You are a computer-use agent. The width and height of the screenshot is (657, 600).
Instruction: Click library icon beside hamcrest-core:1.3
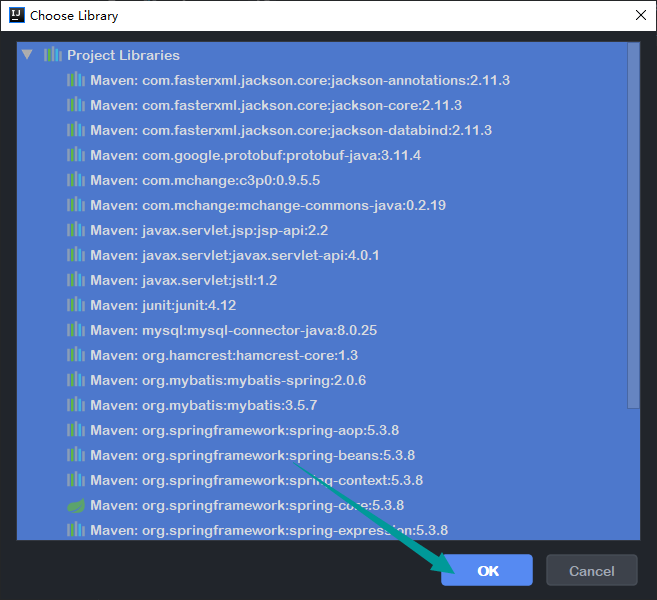[x=76, y=355]
